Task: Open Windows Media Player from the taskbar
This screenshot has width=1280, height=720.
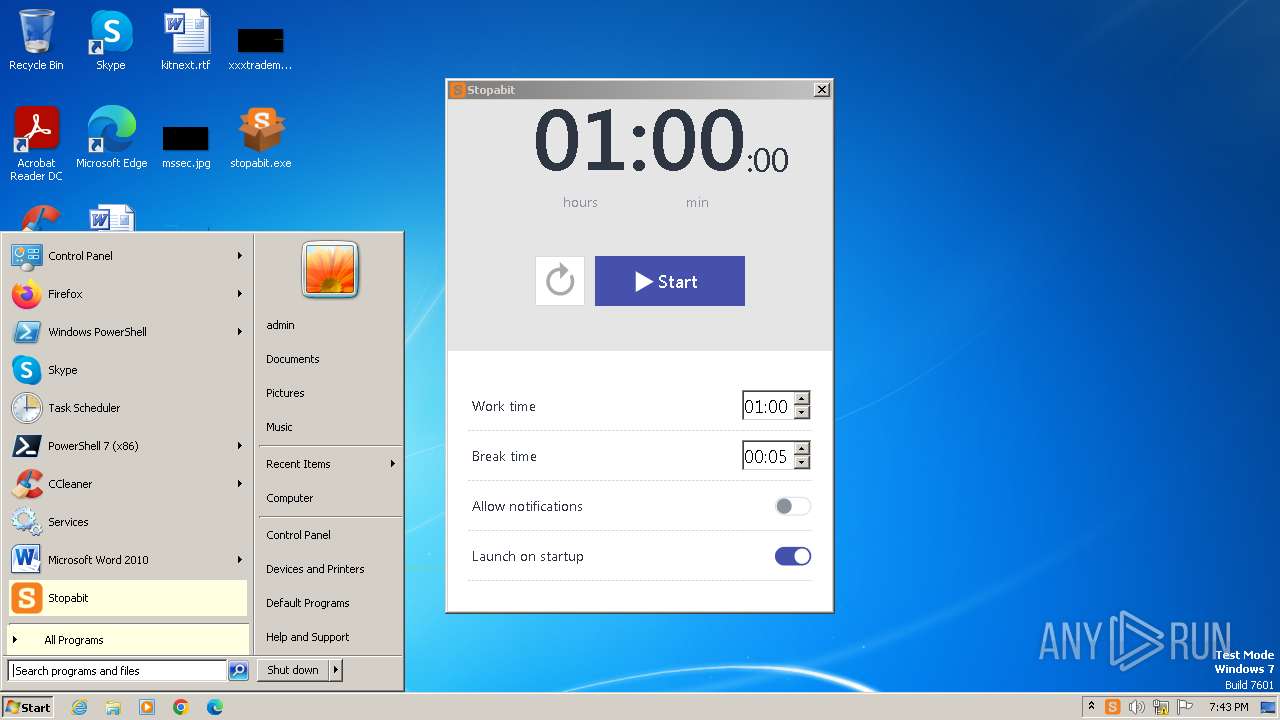Action: pos(147,707)
